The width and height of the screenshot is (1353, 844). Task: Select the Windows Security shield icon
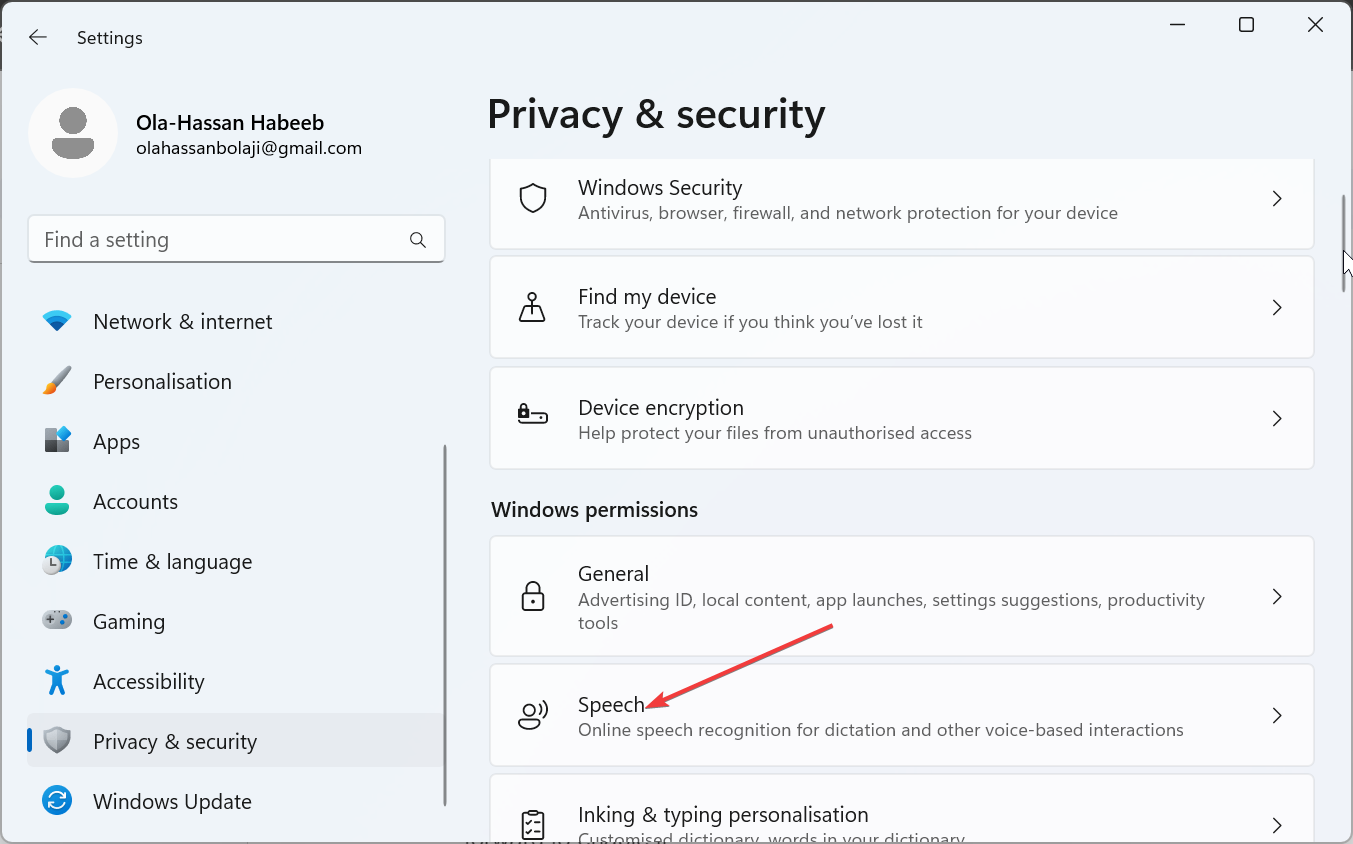point(533,198)
